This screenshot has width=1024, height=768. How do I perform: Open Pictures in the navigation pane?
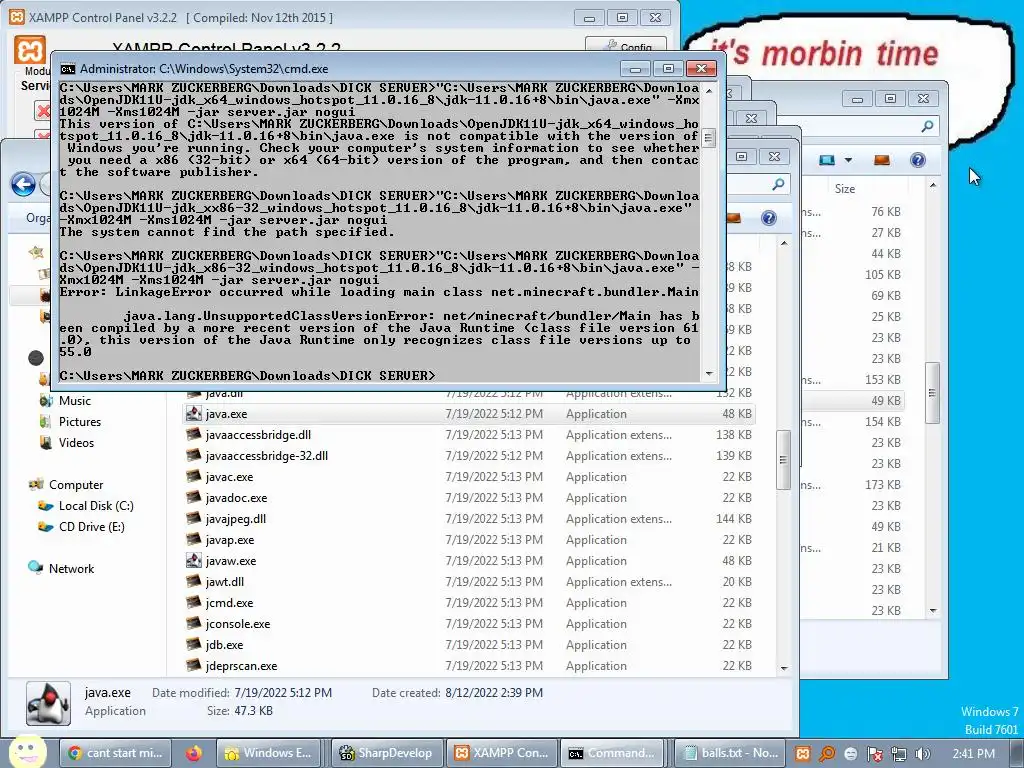[80, 422]
